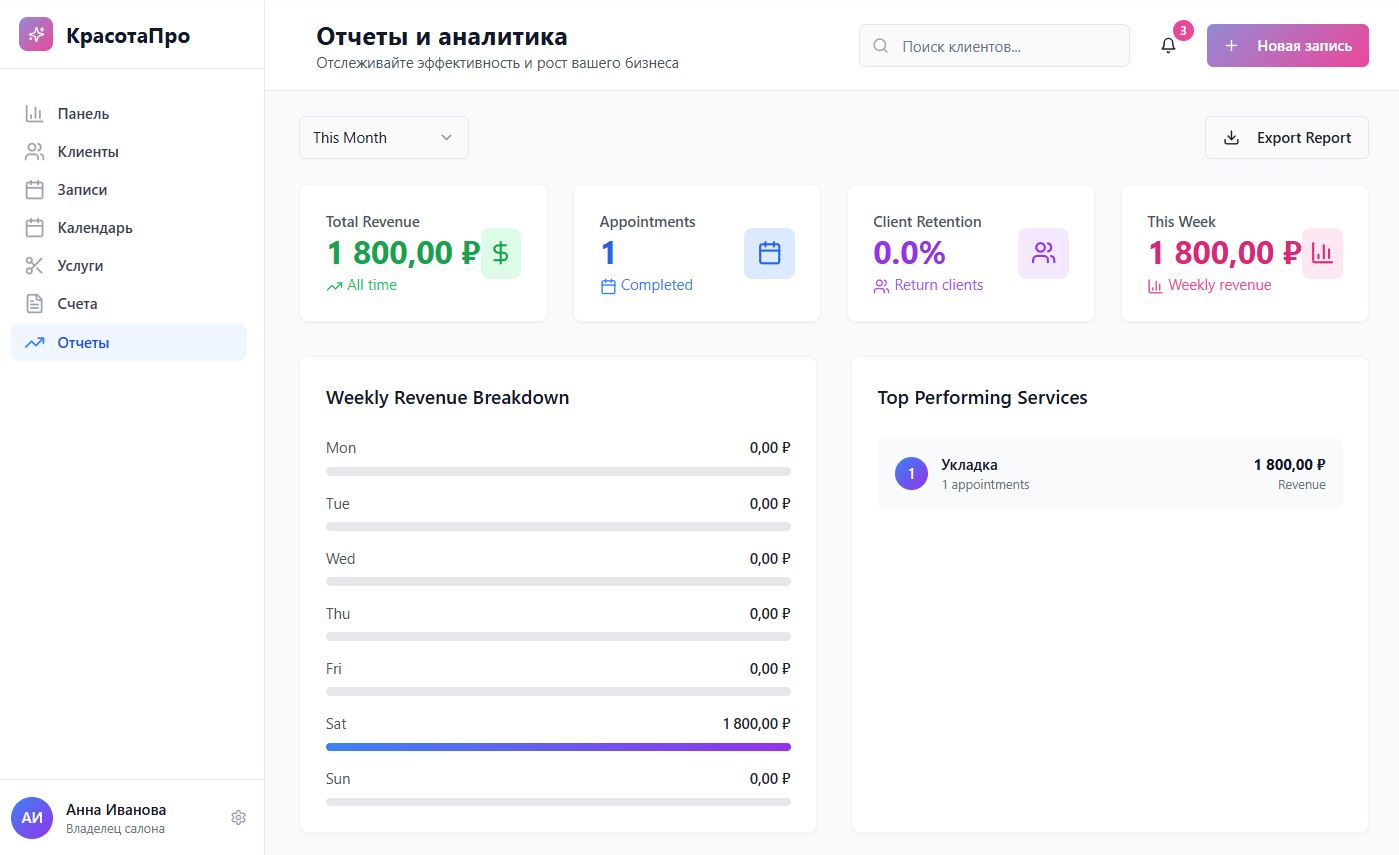Click the Export Report button
Screen dimensions: 1399x855
pos(1286,138)
